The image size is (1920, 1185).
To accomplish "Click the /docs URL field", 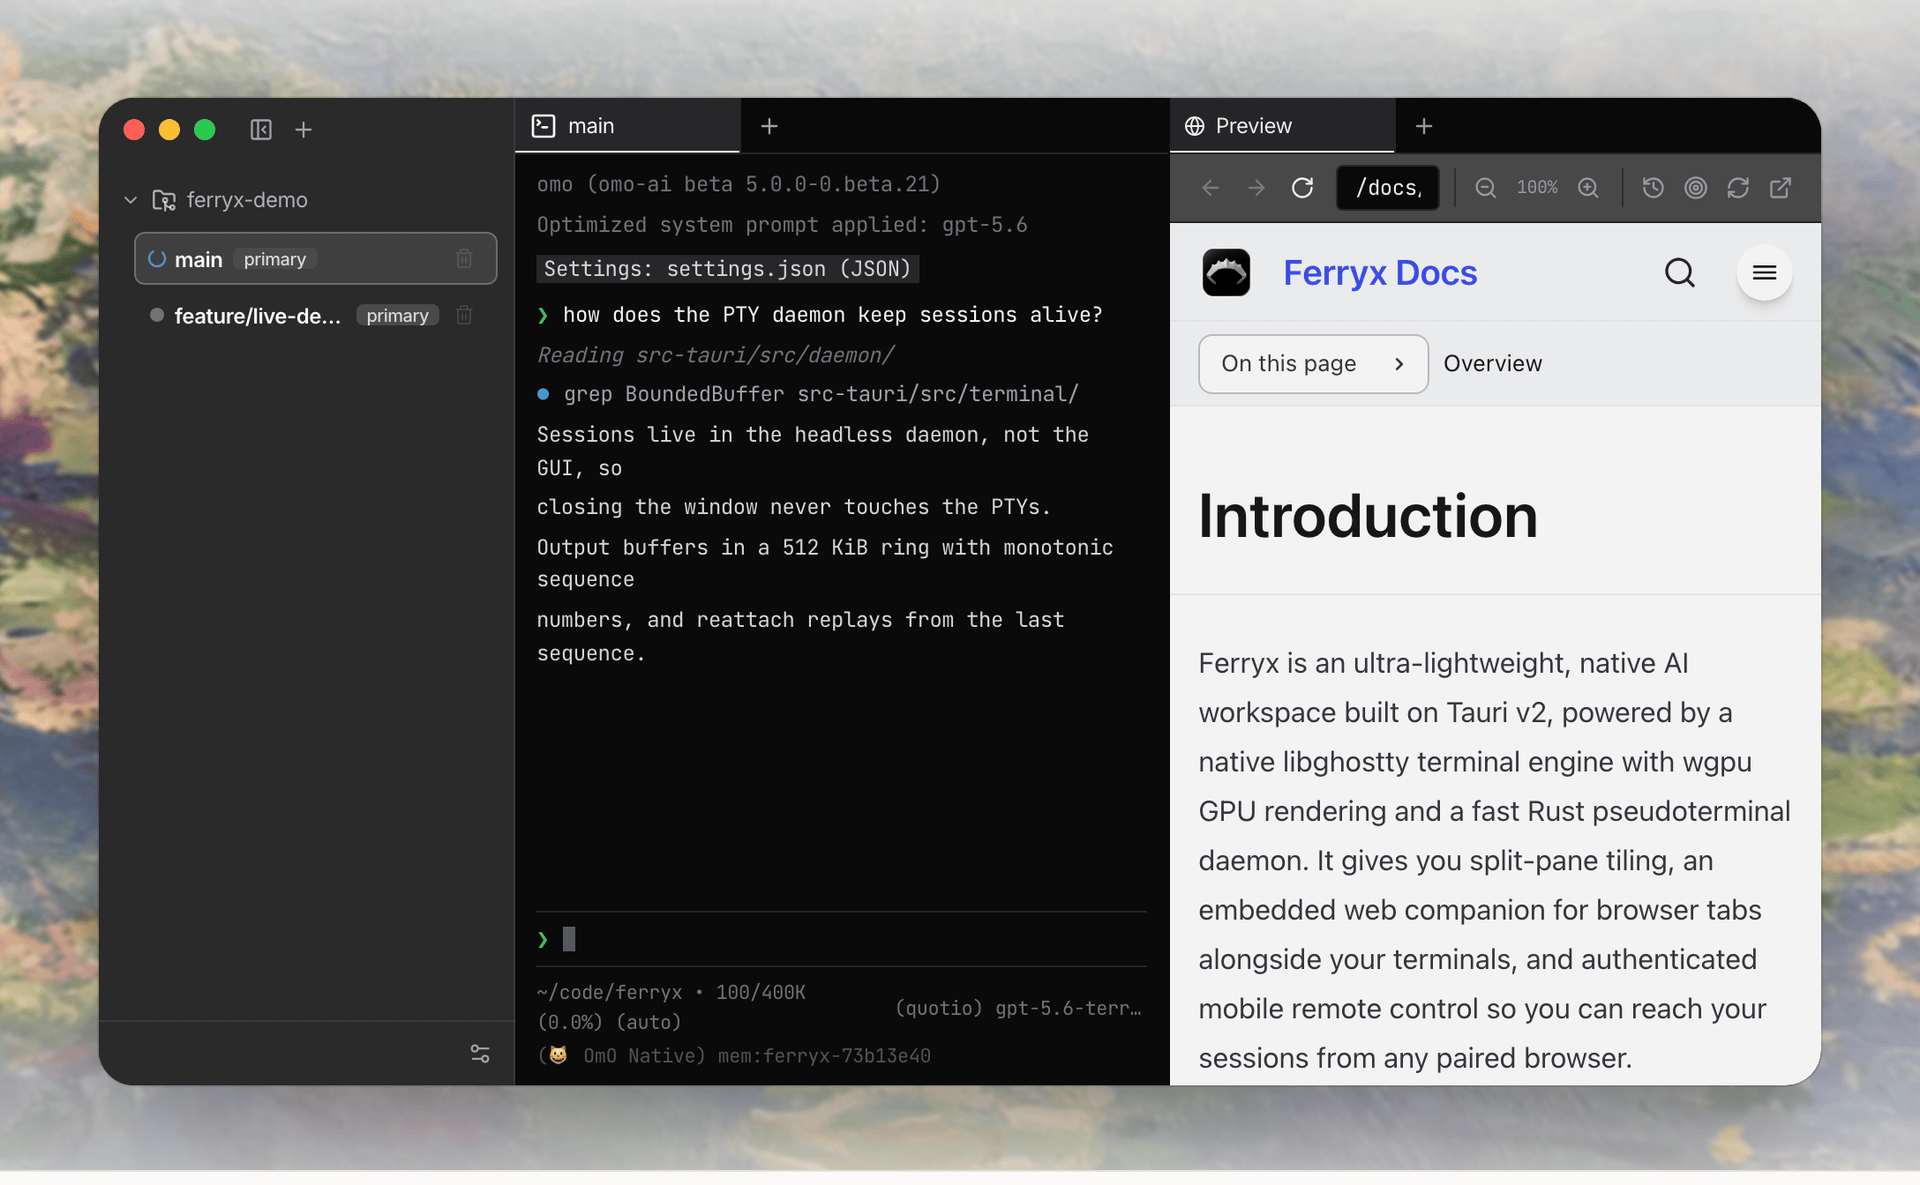I will 1388,188.
